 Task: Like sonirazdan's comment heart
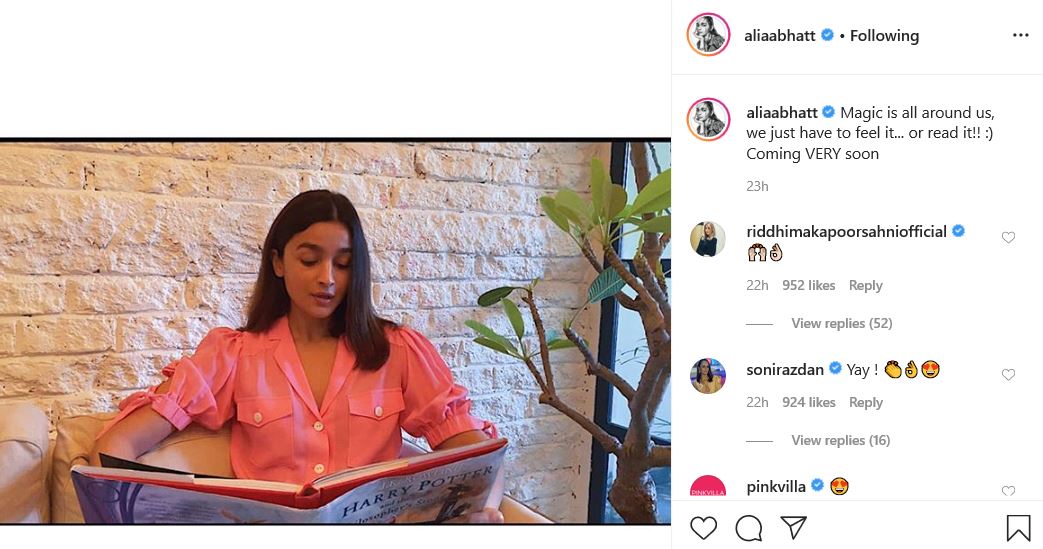click(x=1008, y=375)
